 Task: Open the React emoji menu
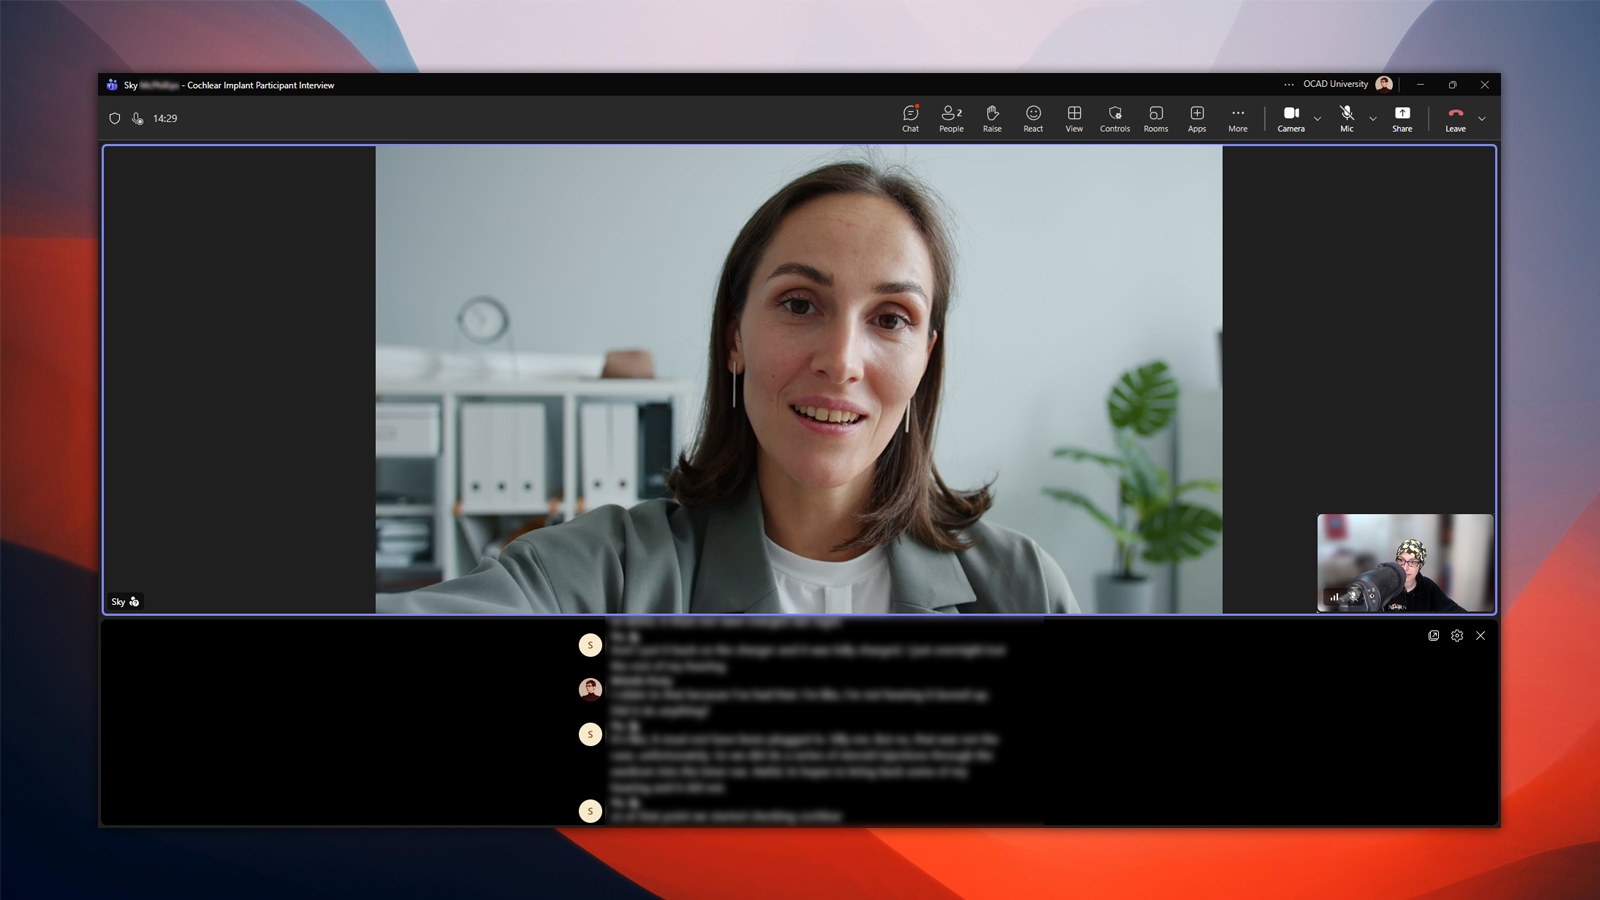click(1033, 118)
